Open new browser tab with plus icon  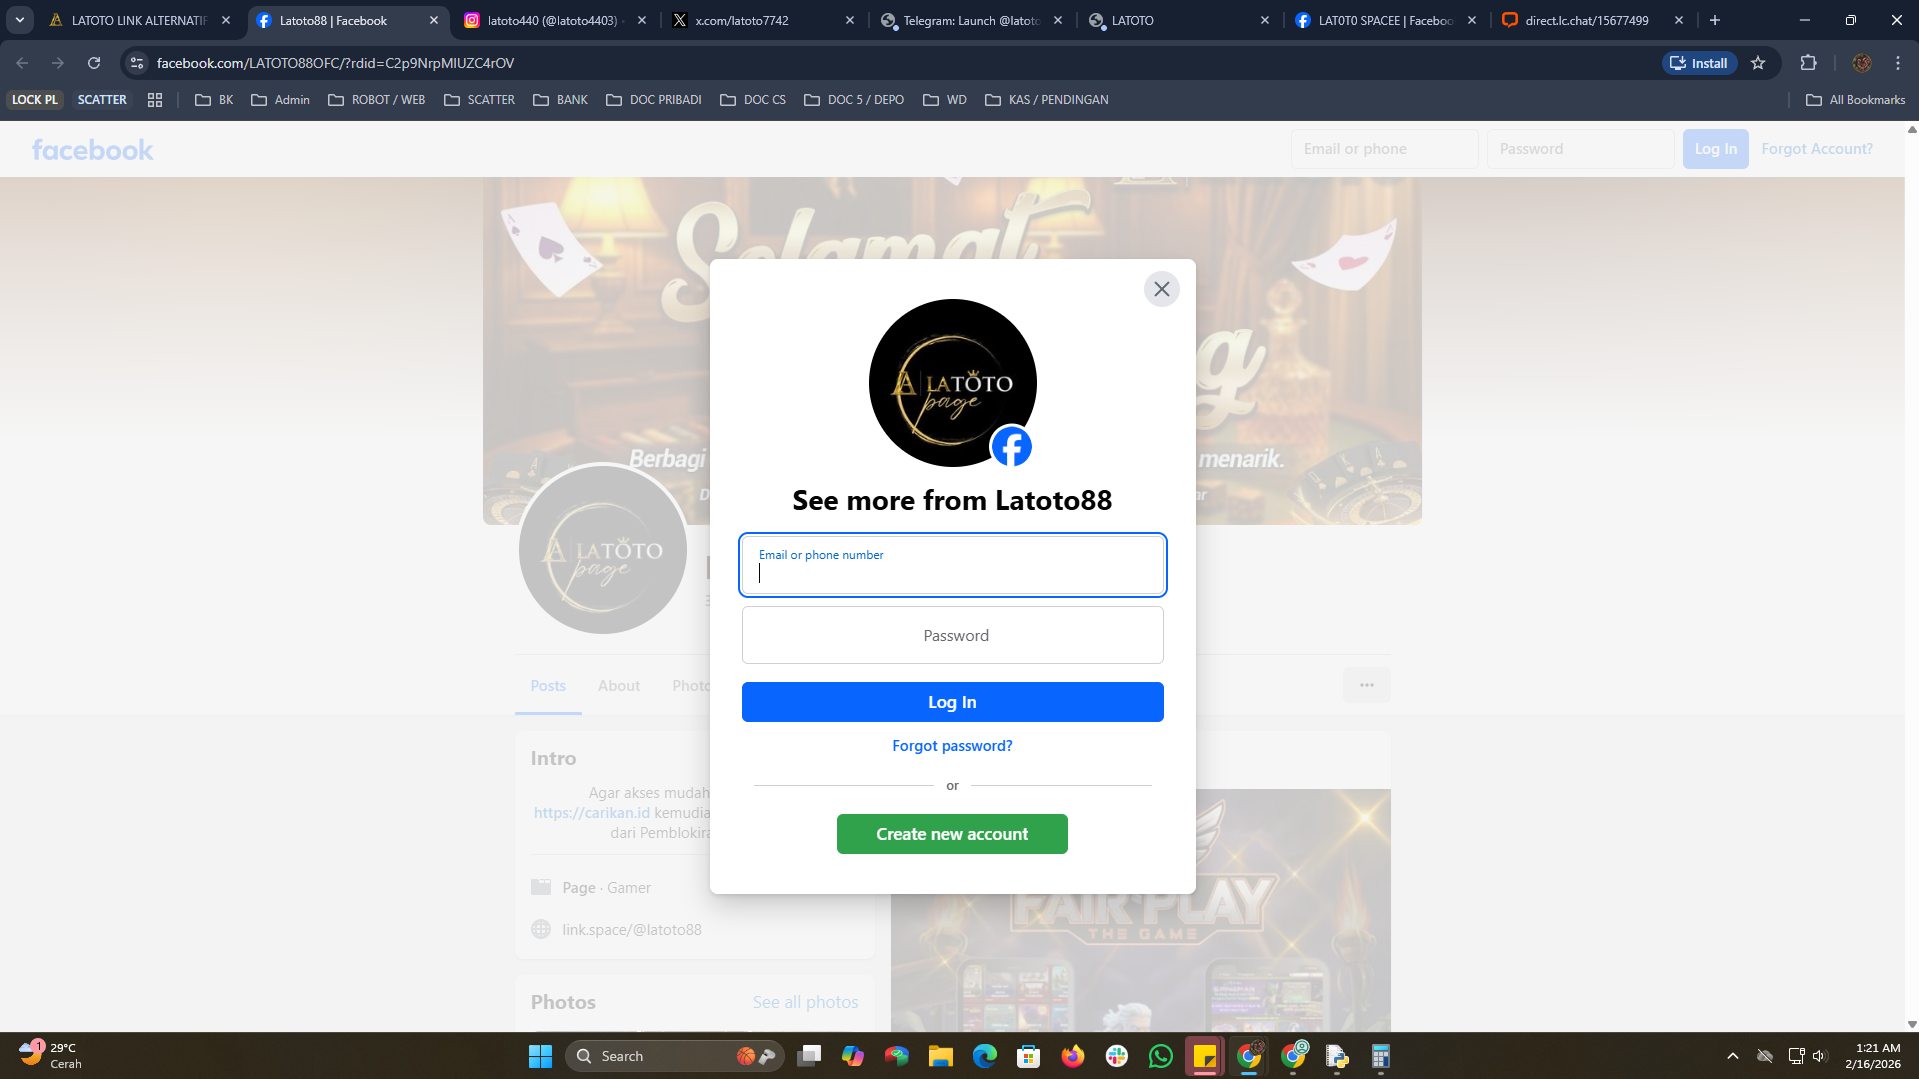1715,20
